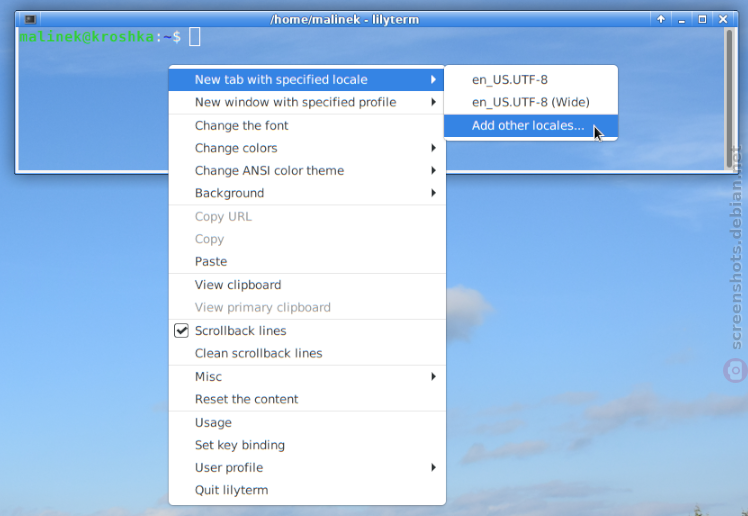Maximize the lilyterm window
The height and width of the screenshot is (516, 748).
[702, 20]
